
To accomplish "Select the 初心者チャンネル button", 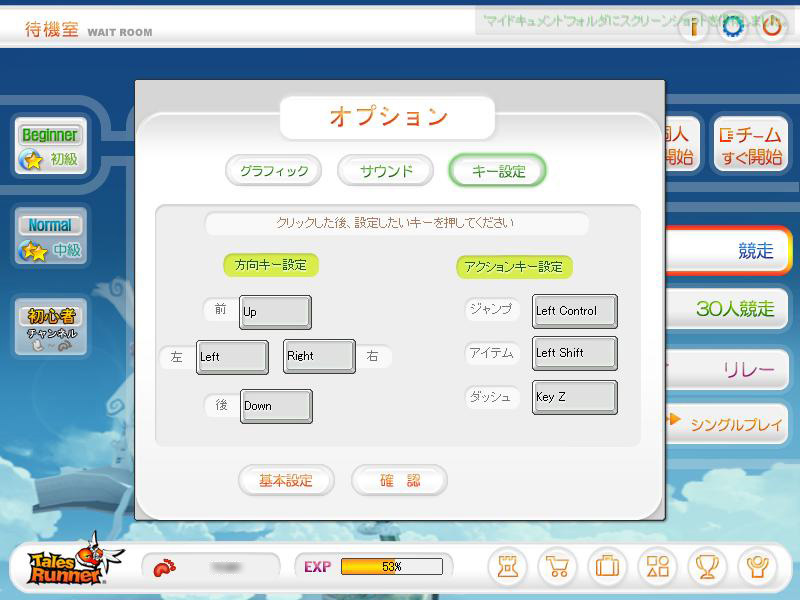I will [51, 327].
